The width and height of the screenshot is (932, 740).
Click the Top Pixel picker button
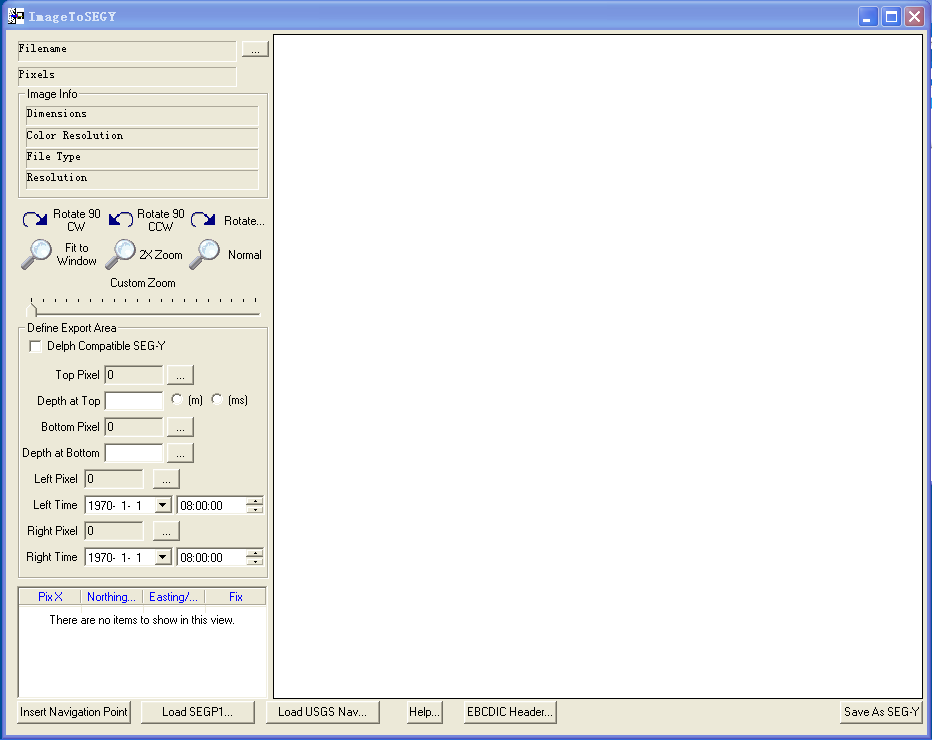180,375
